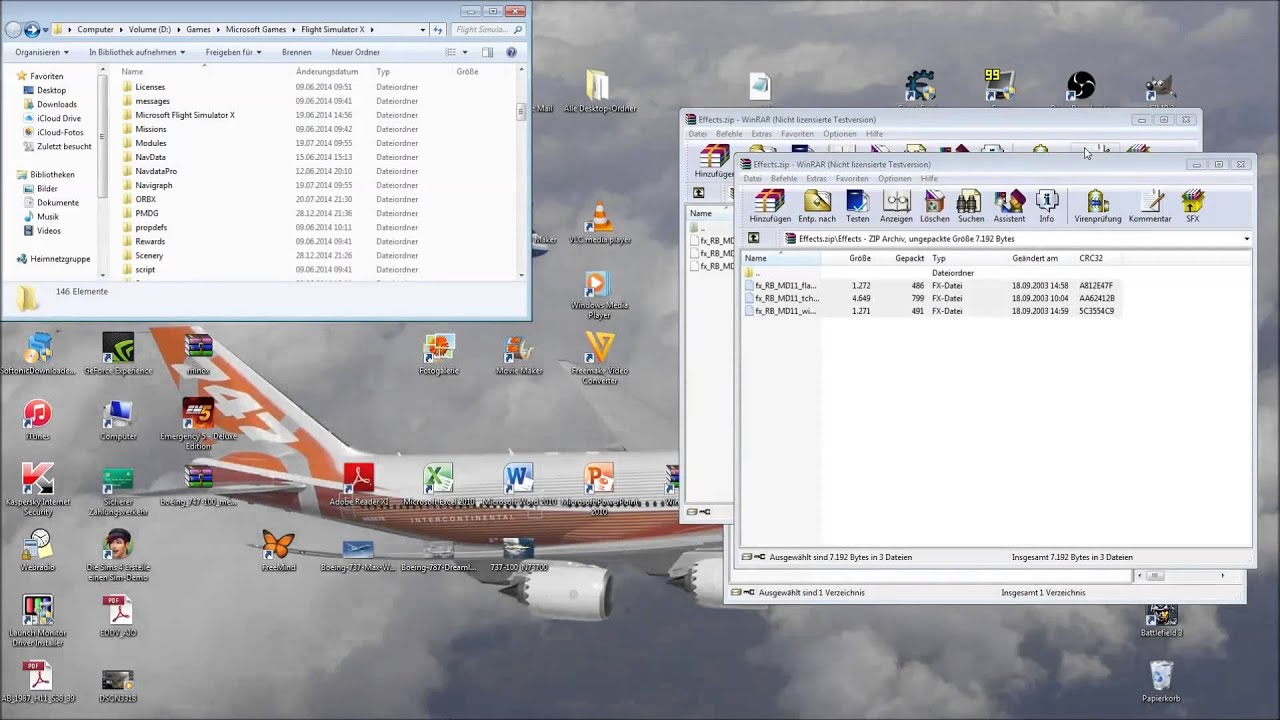Open recent pages dropdown beside forward button

click(45, 30)
